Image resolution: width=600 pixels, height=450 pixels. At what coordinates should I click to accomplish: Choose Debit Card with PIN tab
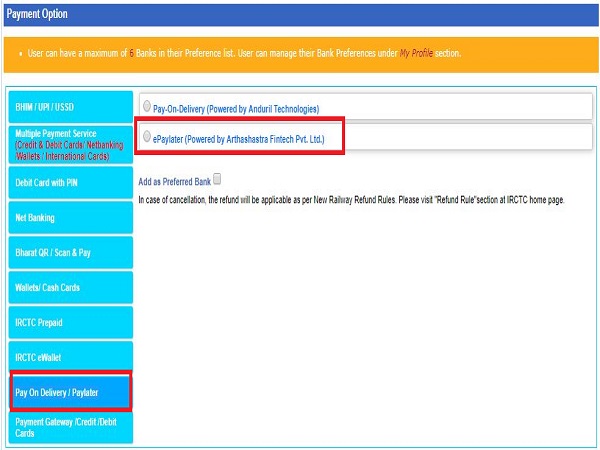pos(70,181)
